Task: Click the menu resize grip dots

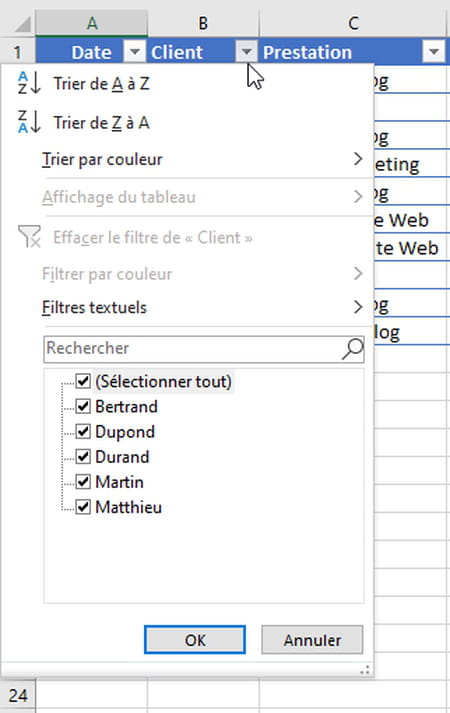Action: click(365, 670)
